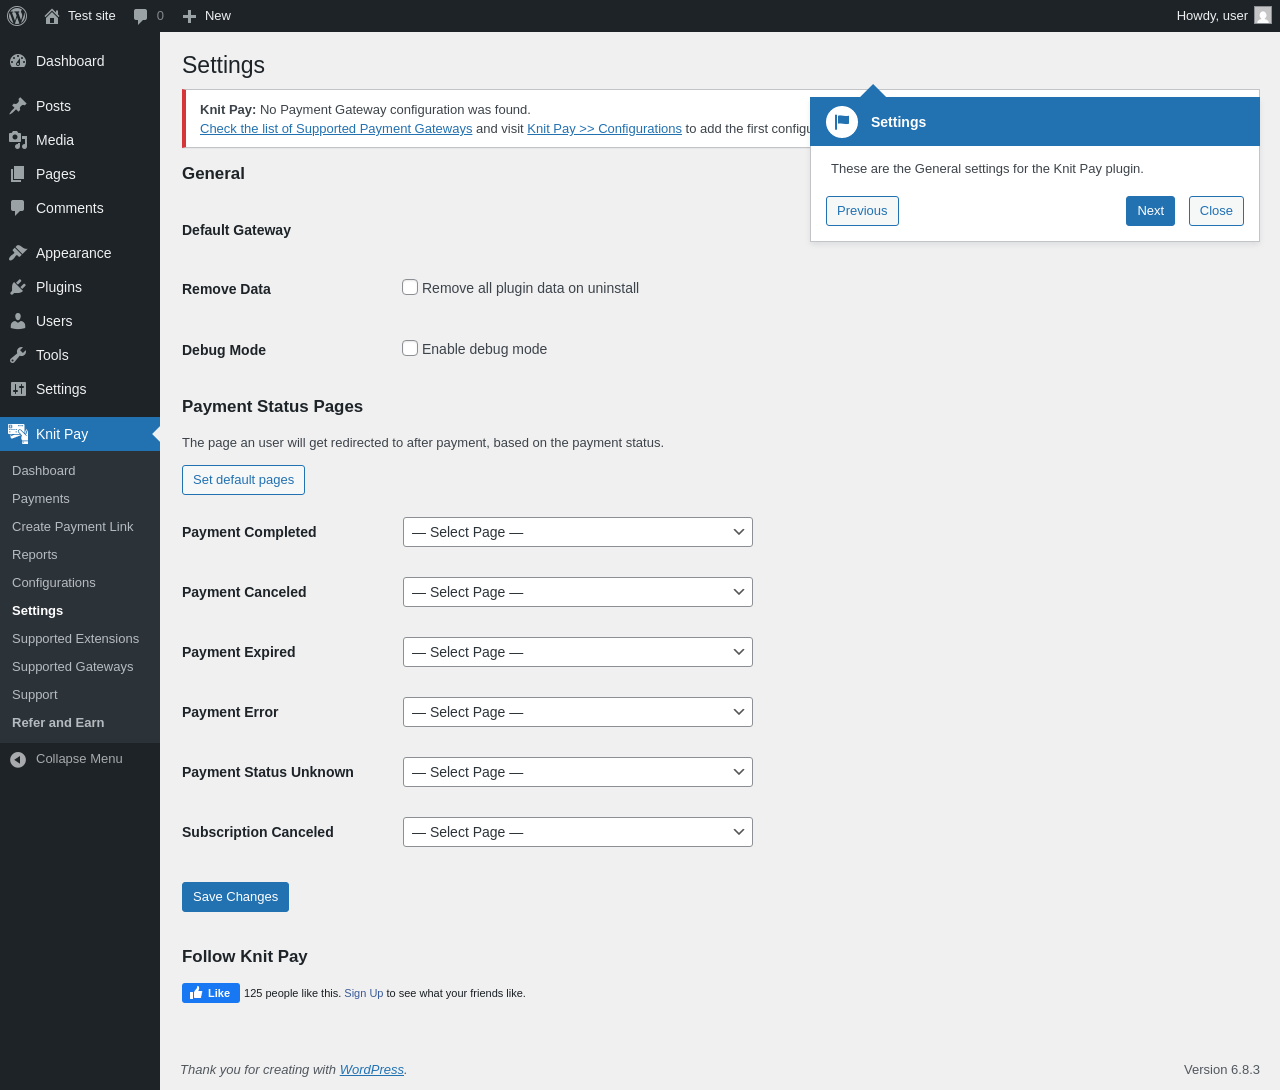Open Create Payment Link submenu item

(72, 527)
